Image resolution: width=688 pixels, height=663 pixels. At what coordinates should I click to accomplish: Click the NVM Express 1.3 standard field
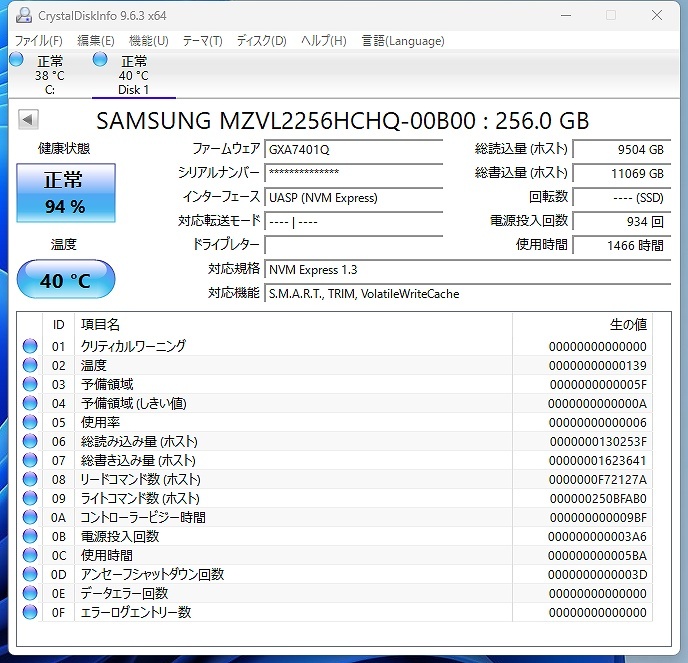(468, 269)
